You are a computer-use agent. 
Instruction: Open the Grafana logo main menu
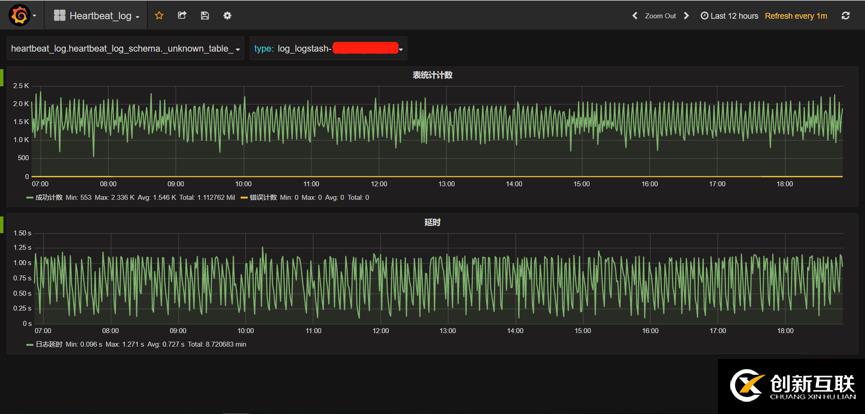[x=20, y=16]
